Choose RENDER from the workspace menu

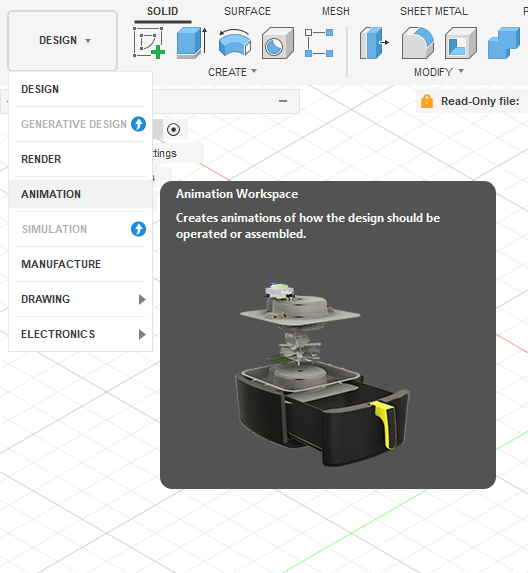click(80, 159)
